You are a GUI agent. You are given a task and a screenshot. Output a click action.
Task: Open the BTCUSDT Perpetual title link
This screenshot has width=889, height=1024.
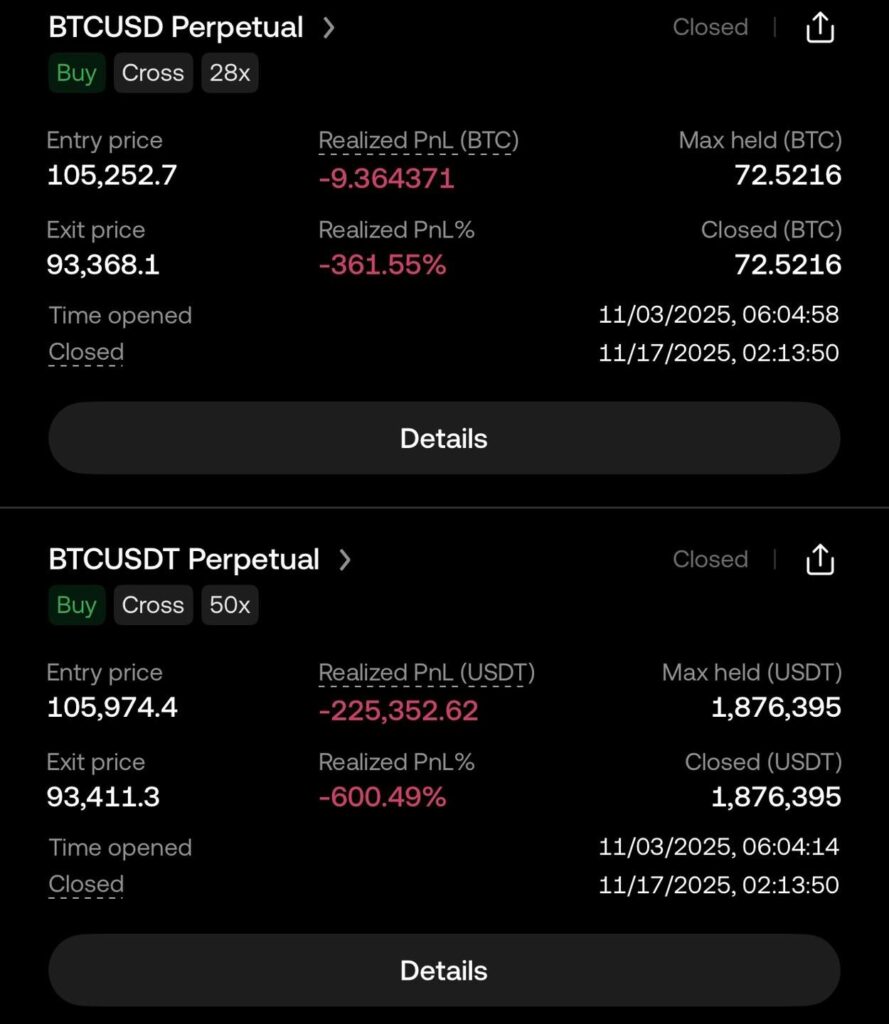pos(184,560)
